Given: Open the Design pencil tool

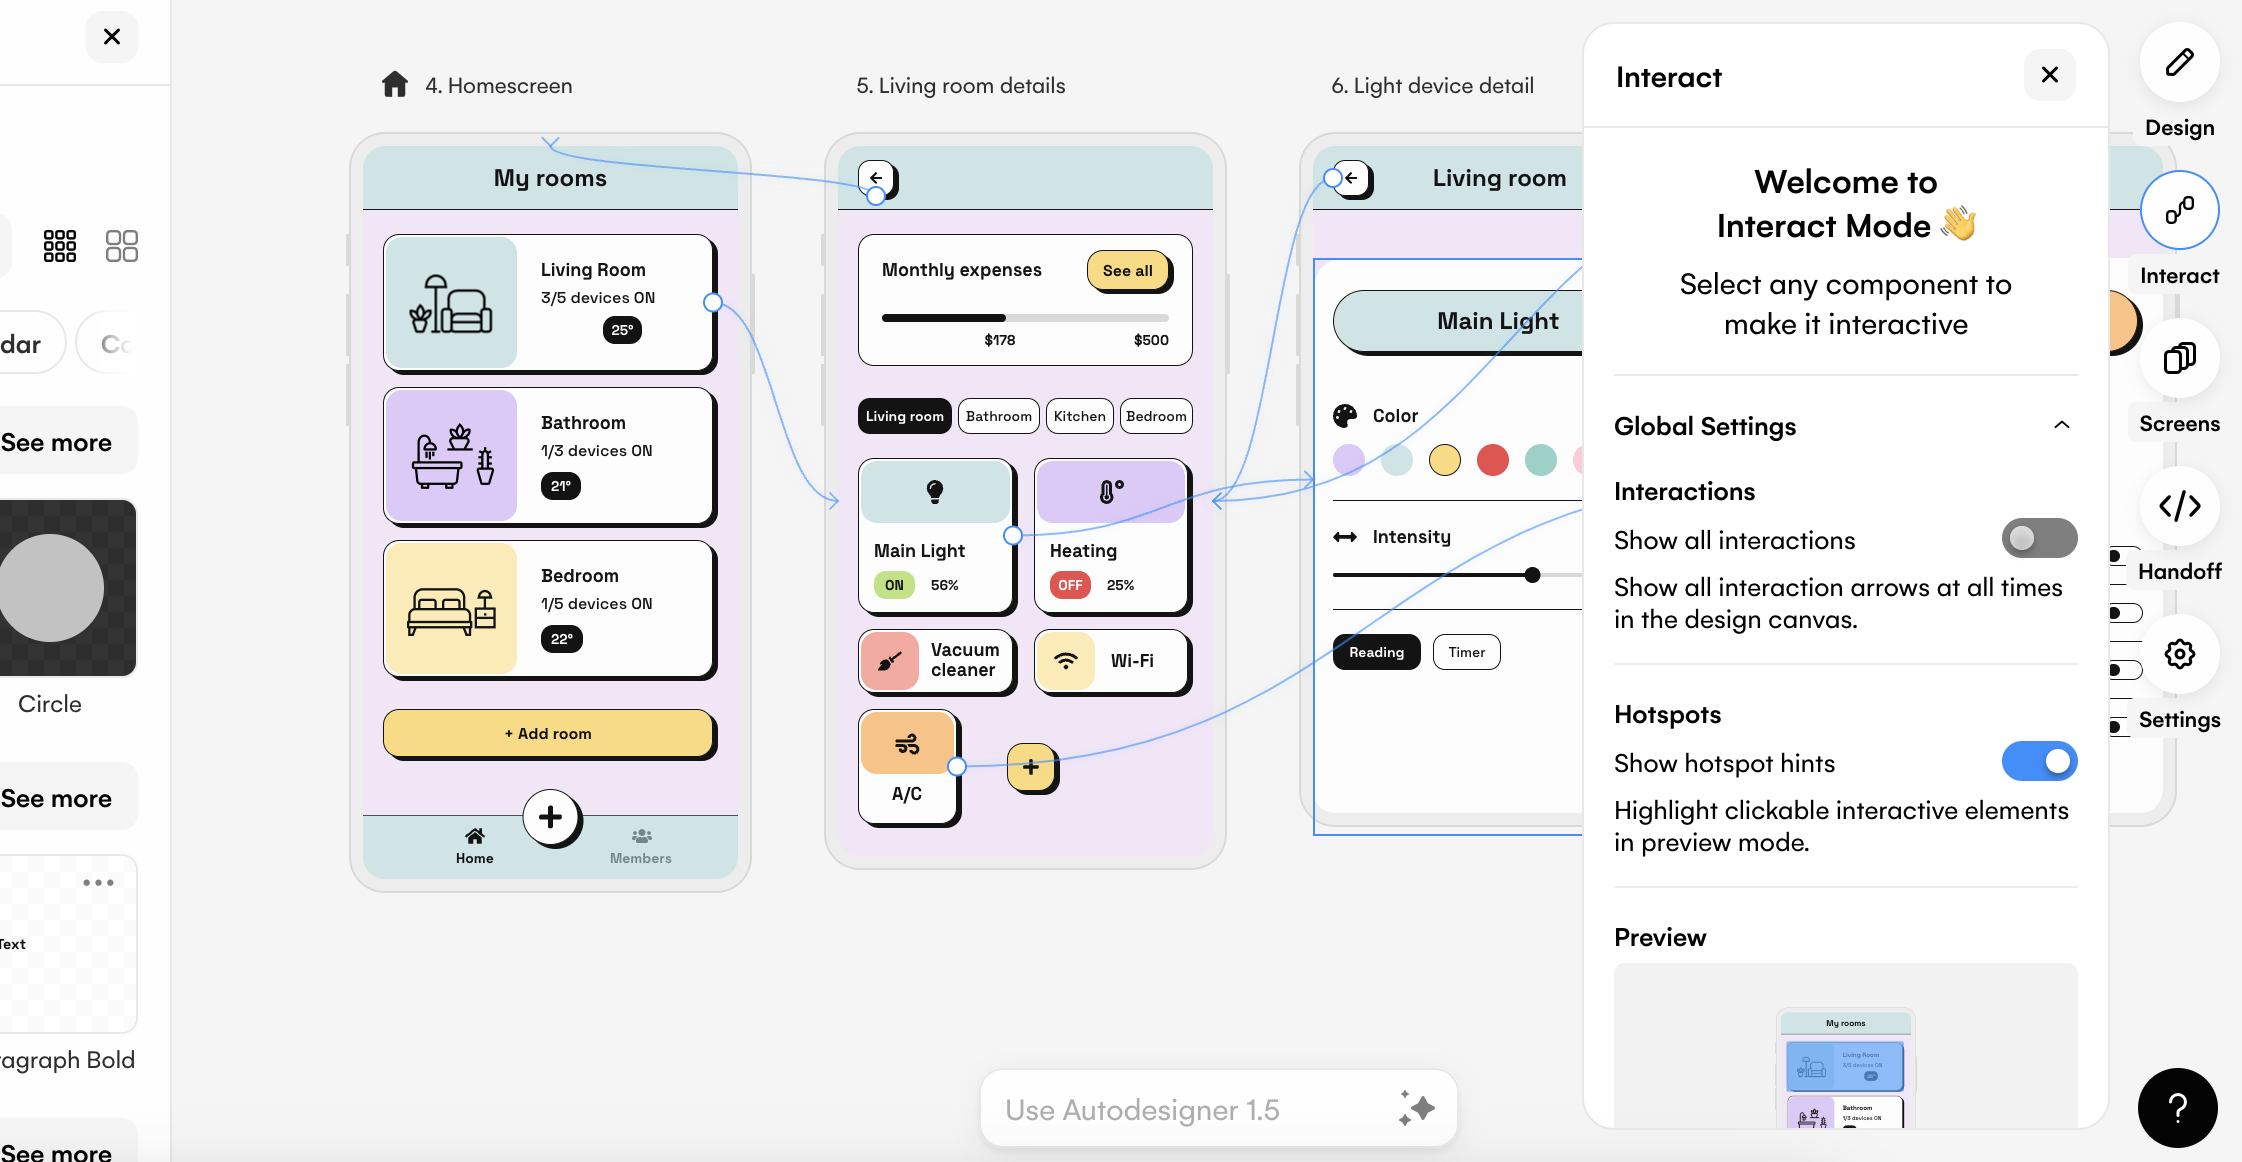Looking at the screenshot, I should (x=2179, y=63).
